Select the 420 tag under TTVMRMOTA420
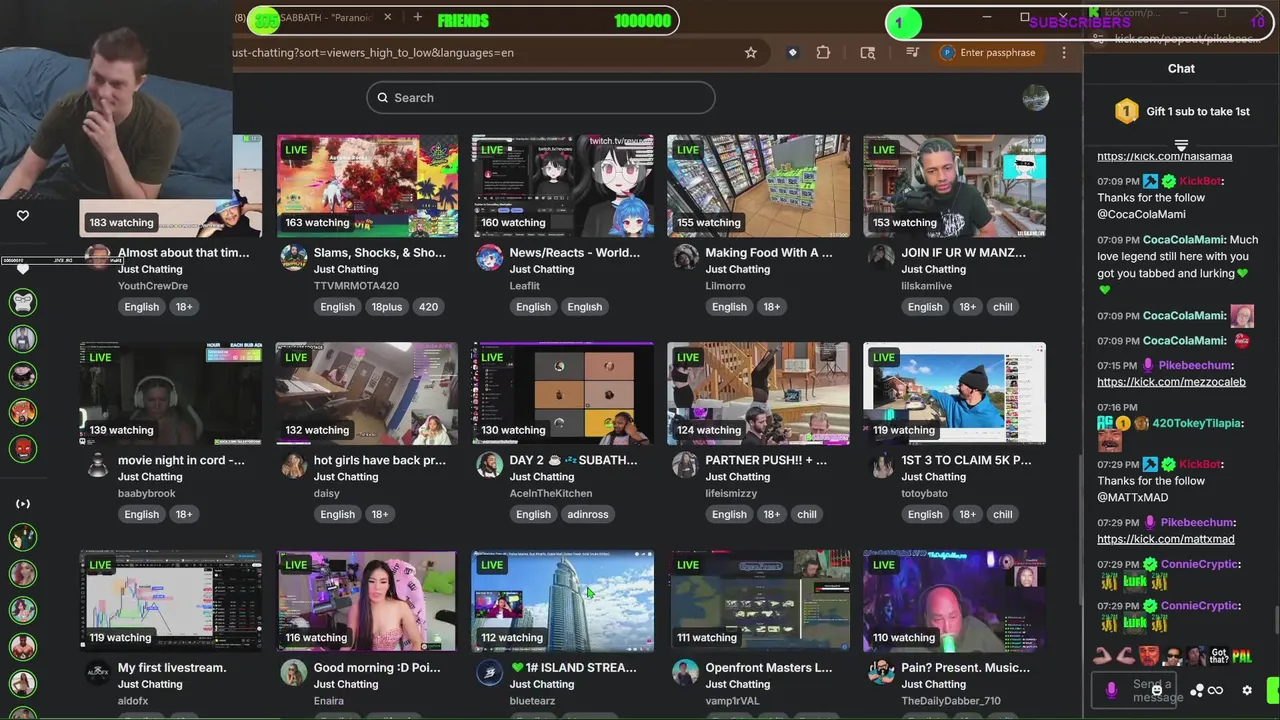Image resolution: width=1280 pixels, height=720 pixels. (428, 307)
